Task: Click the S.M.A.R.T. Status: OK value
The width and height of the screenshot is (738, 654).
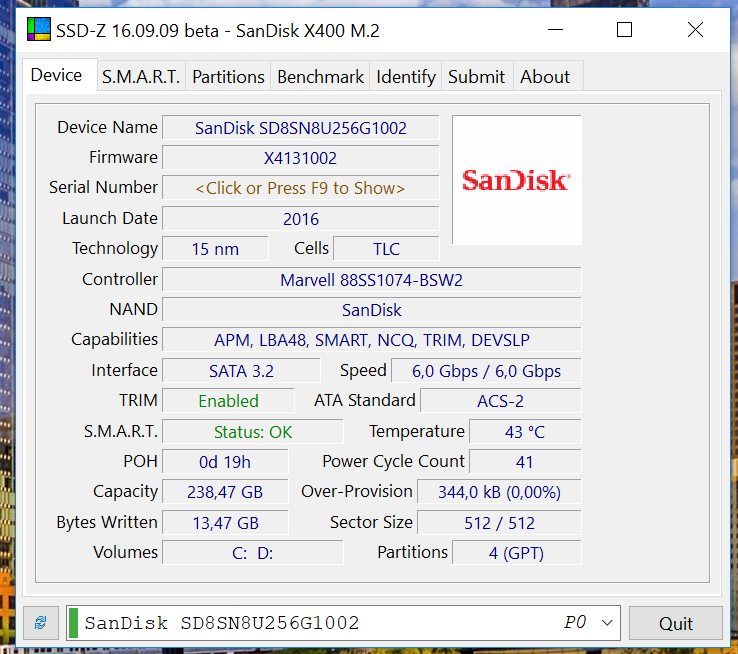Action: [253, 432]
